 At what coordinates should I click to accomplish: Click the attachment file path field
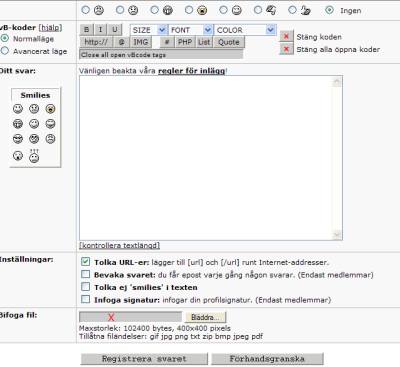131,317
